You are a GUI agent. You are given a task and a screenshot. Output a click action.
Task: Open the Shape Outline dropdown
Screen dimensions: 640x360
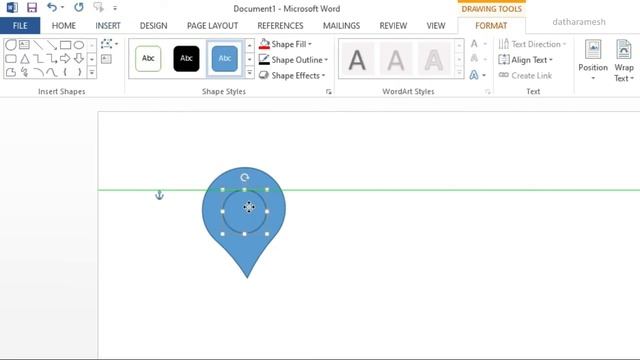click(293, 60)
